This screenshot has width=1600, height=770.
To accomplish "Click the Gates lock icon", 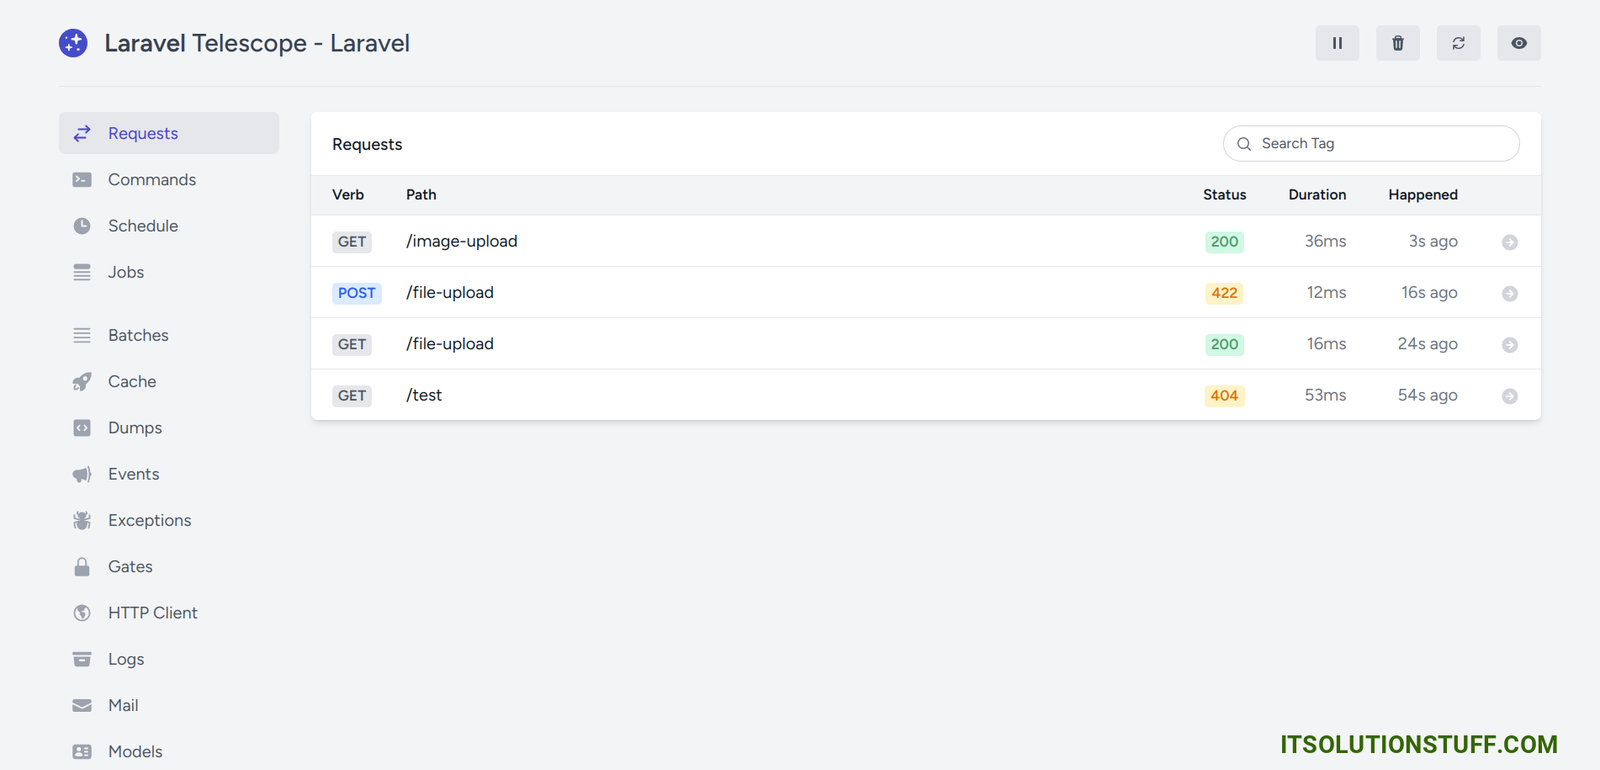I will point(82,567).
